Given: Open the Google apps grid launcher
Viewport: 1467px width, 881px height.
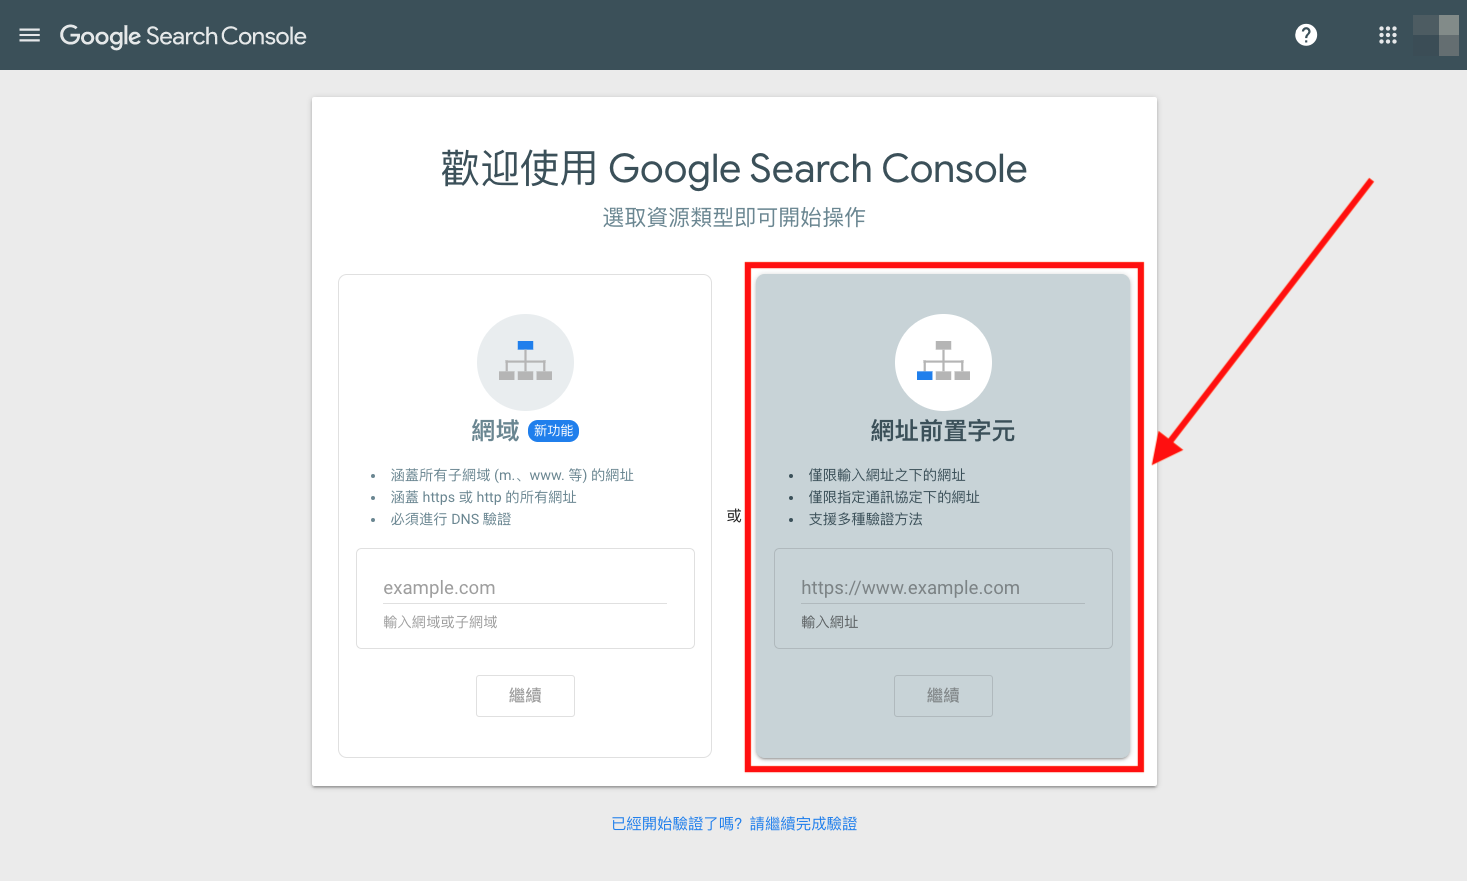Looking at the screenshot, I should [x=1388, y=35].
